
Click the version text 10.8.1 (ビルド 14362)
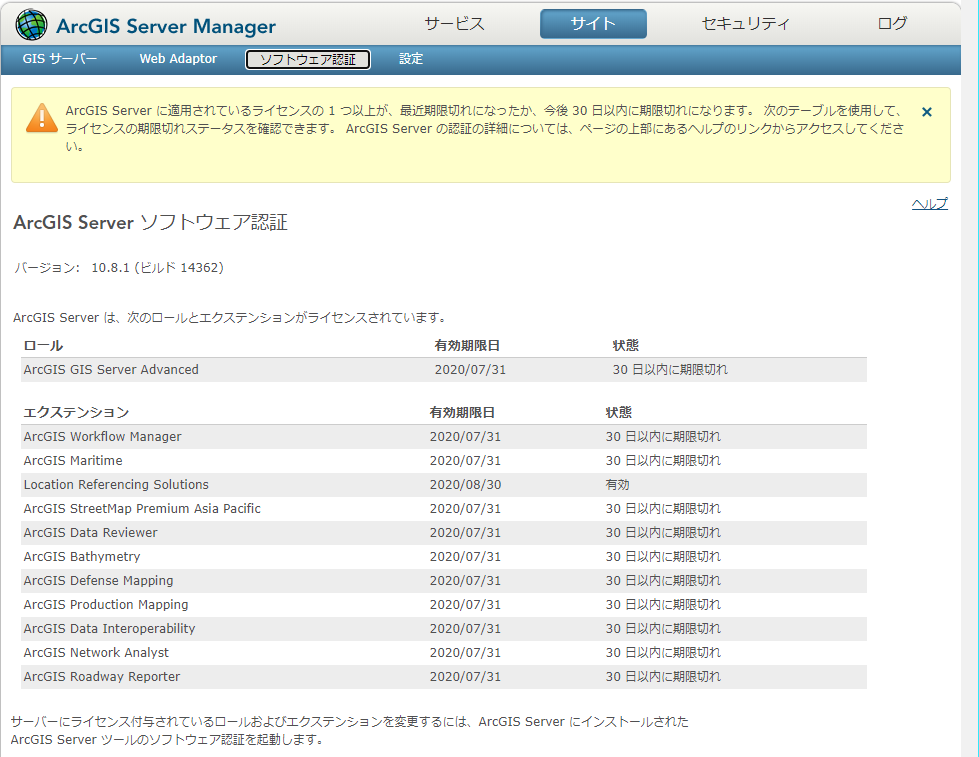157,268
